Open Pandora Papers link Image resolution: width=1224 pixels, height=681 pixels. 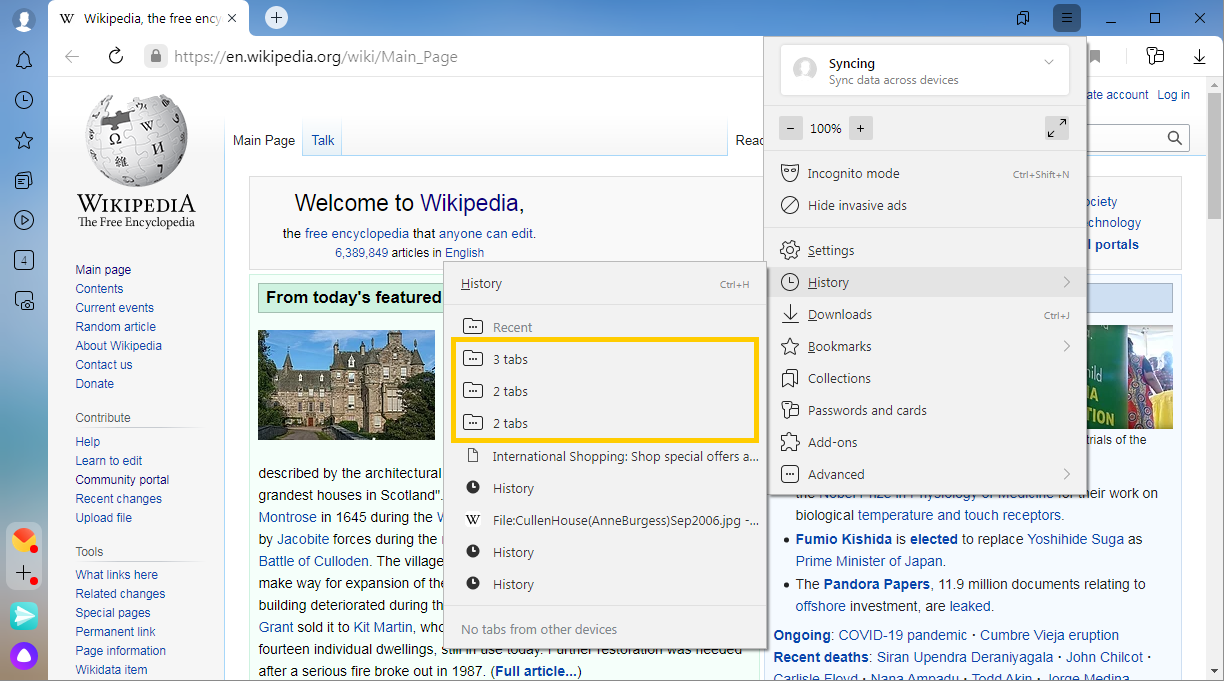[x=876, y=584]
